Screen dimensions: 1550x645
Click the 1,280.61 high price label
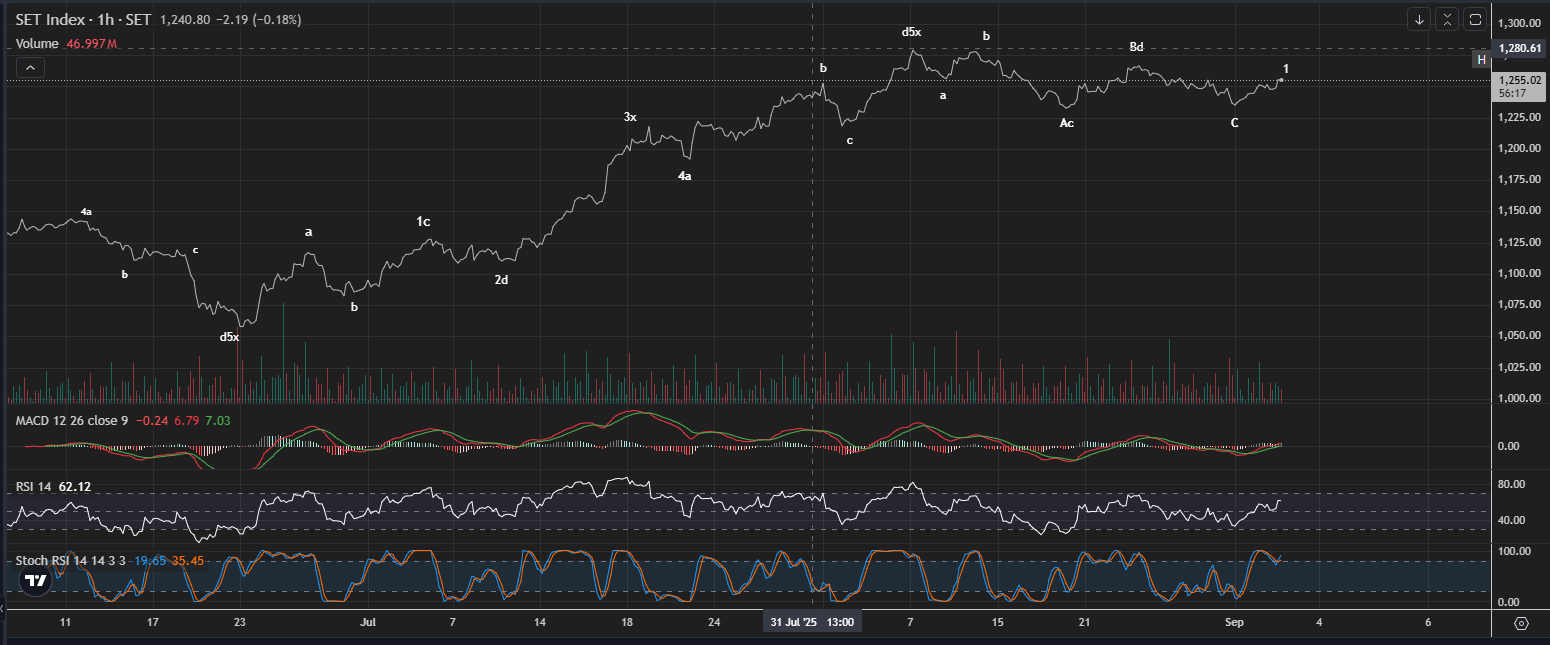click(1520, 48)
